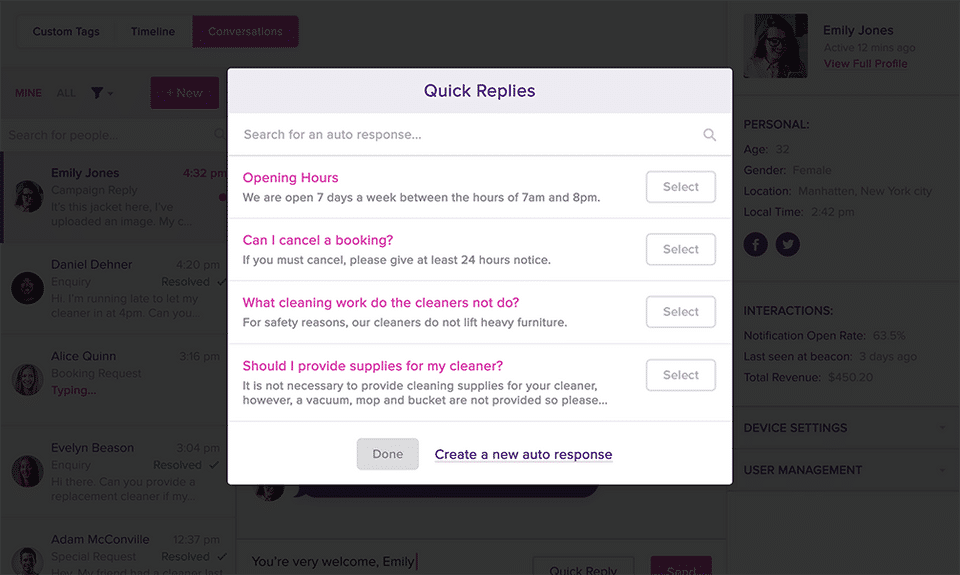The width and height of the screenshot is (960, 575).
Task: Click the filter funnel icon
Action: [x=97, y=93]
